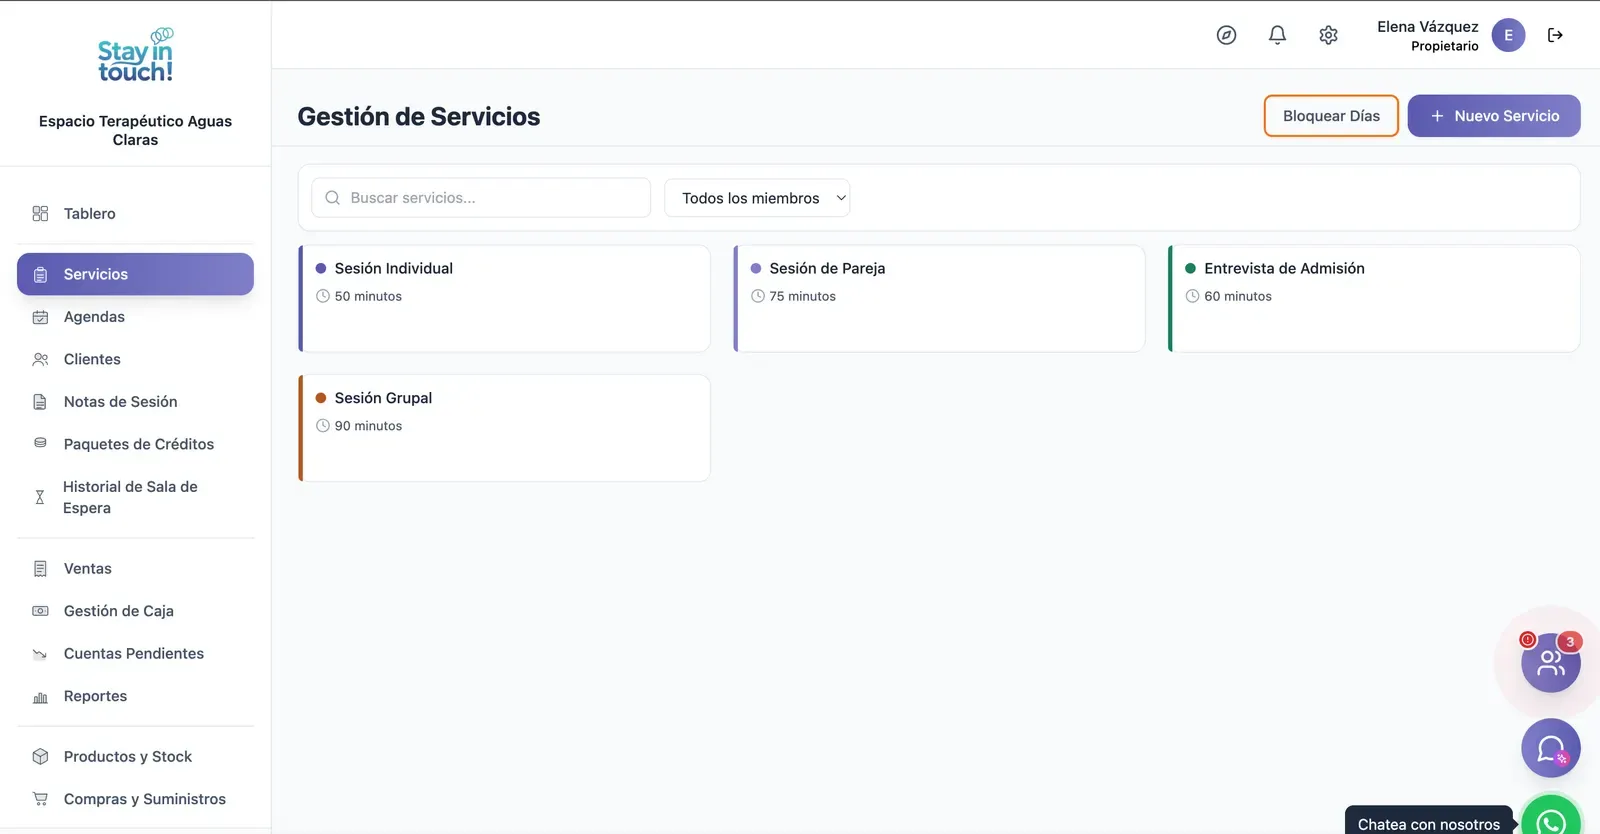This screenshot has width=1600, height=834.
Task: Expand the Todos los miembros dropdown
Action: coord(757,198)
